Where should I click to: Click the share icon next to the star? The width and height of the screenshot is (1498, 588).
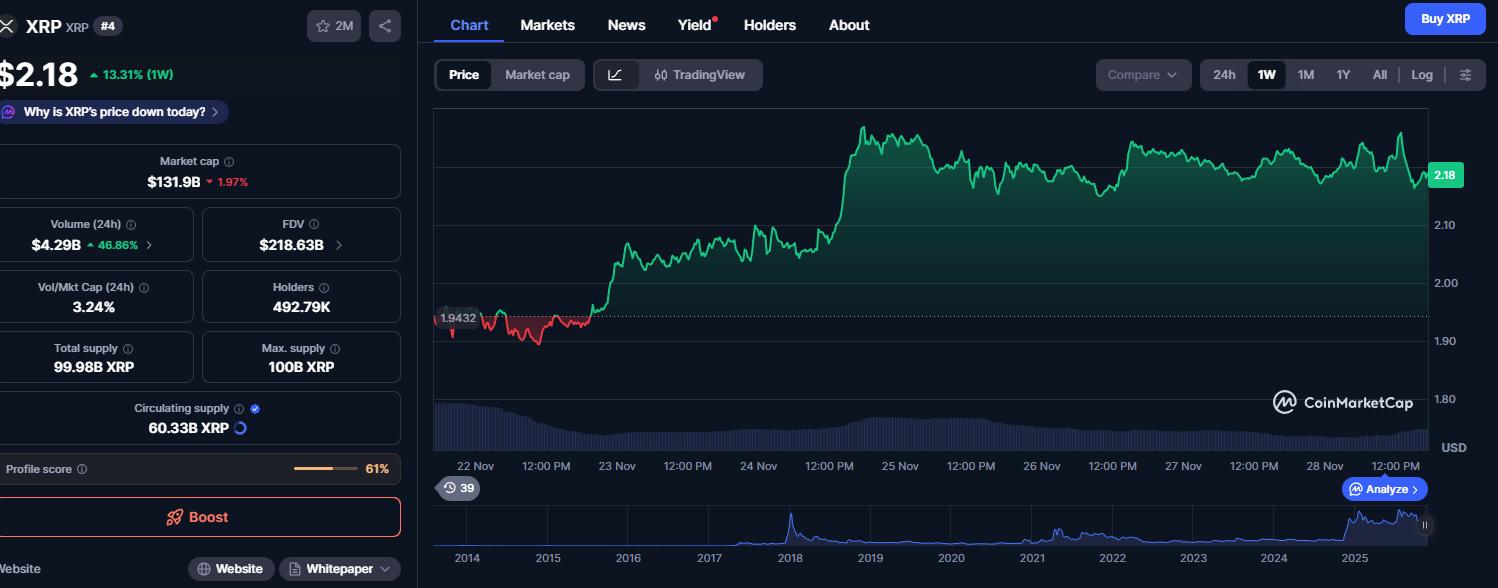(x=385, y=25)
